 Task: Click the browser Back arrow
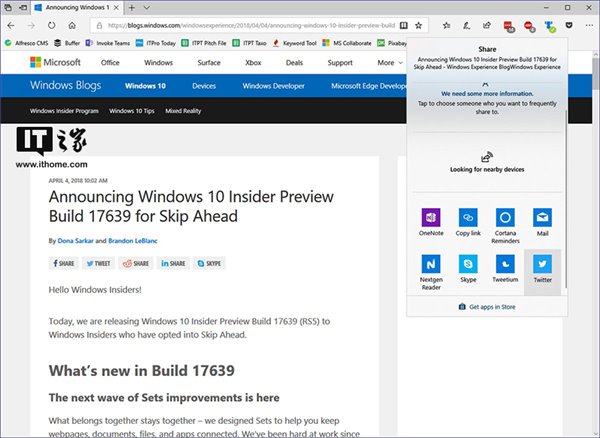[11, 26]
